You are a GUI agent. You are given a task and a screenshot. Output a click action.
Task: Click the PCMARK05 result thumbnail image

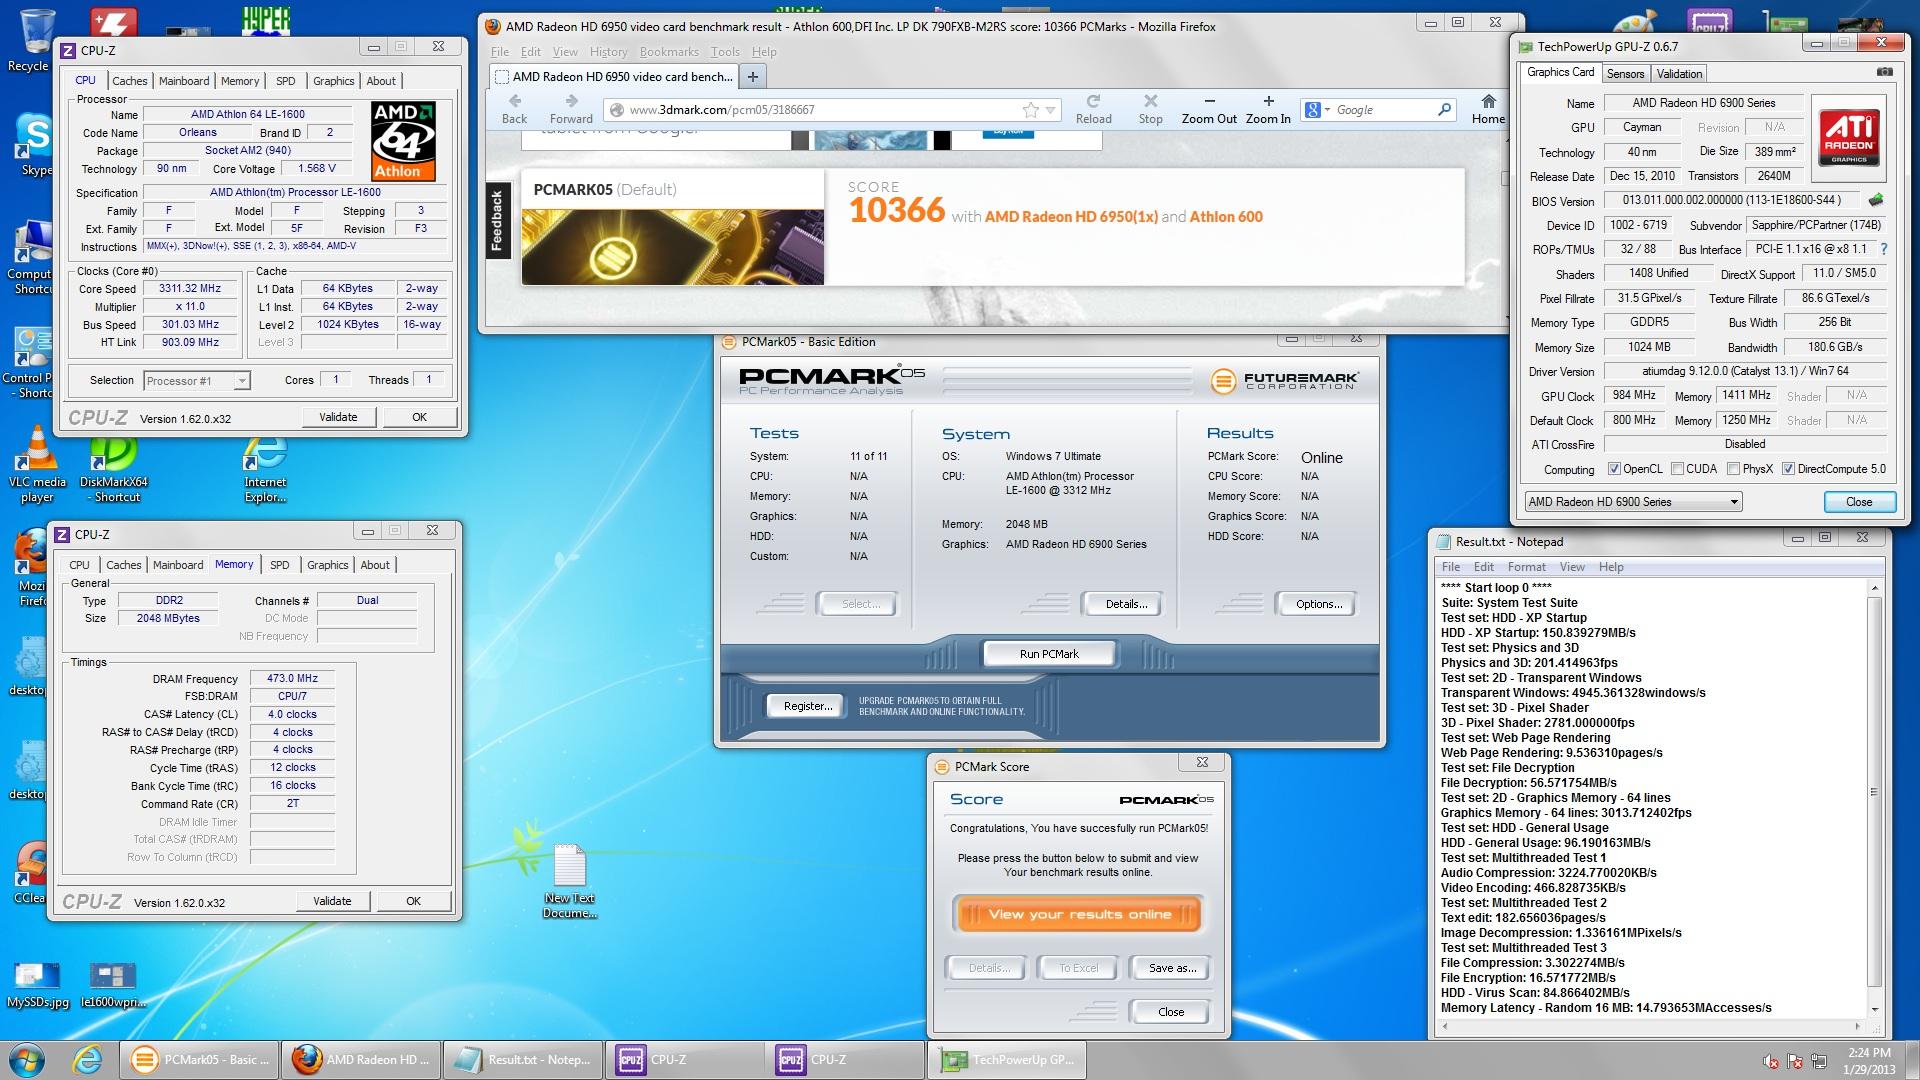click(673, 247)
